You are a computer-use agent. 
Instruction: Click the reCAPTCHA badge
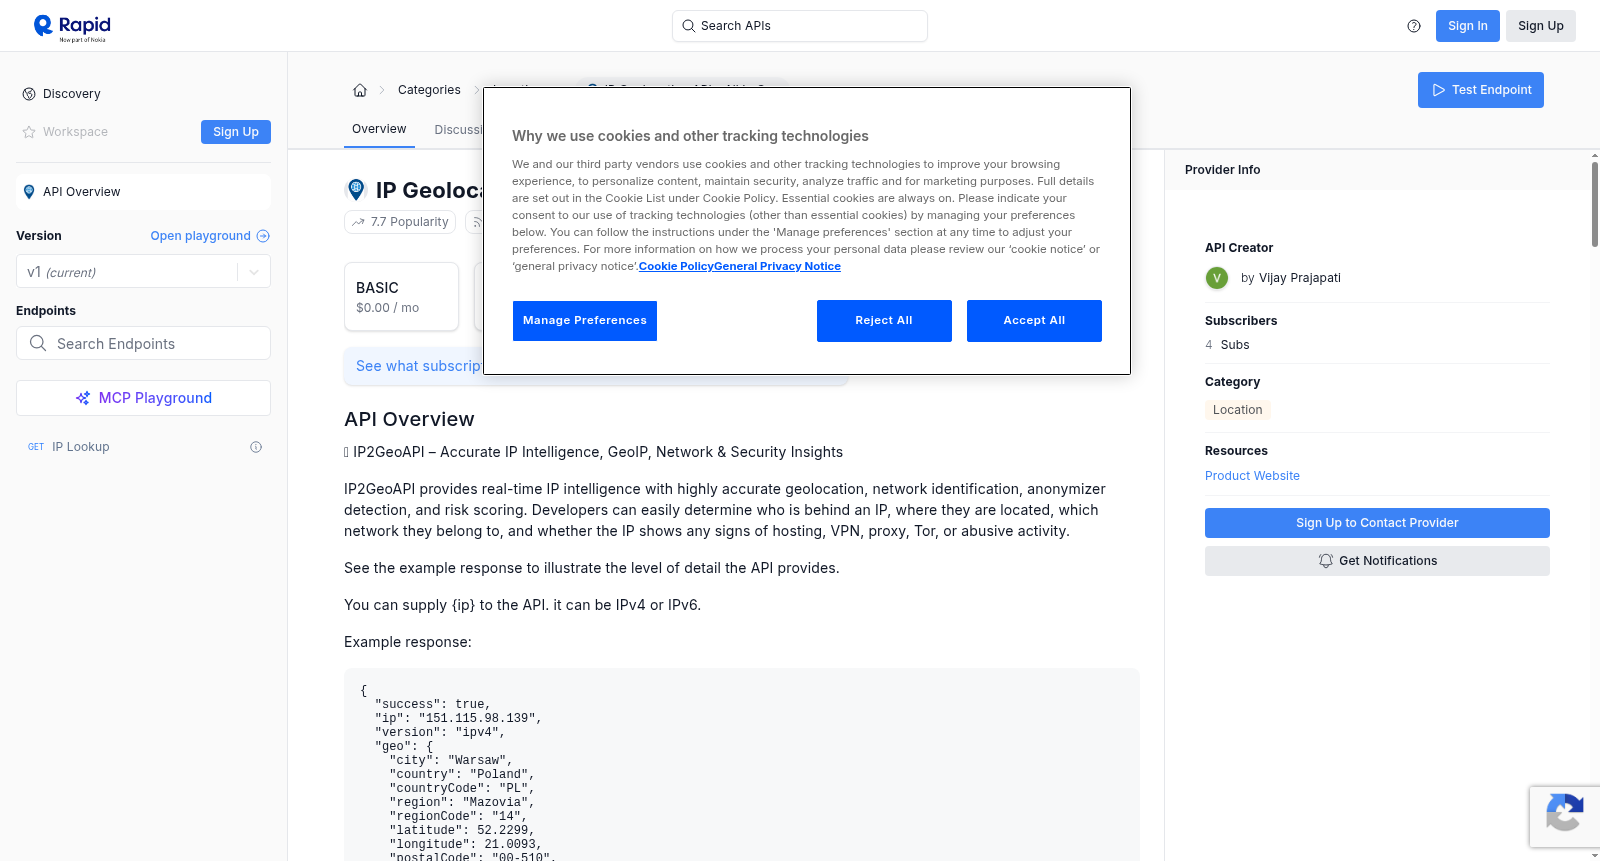[1565, 817]
